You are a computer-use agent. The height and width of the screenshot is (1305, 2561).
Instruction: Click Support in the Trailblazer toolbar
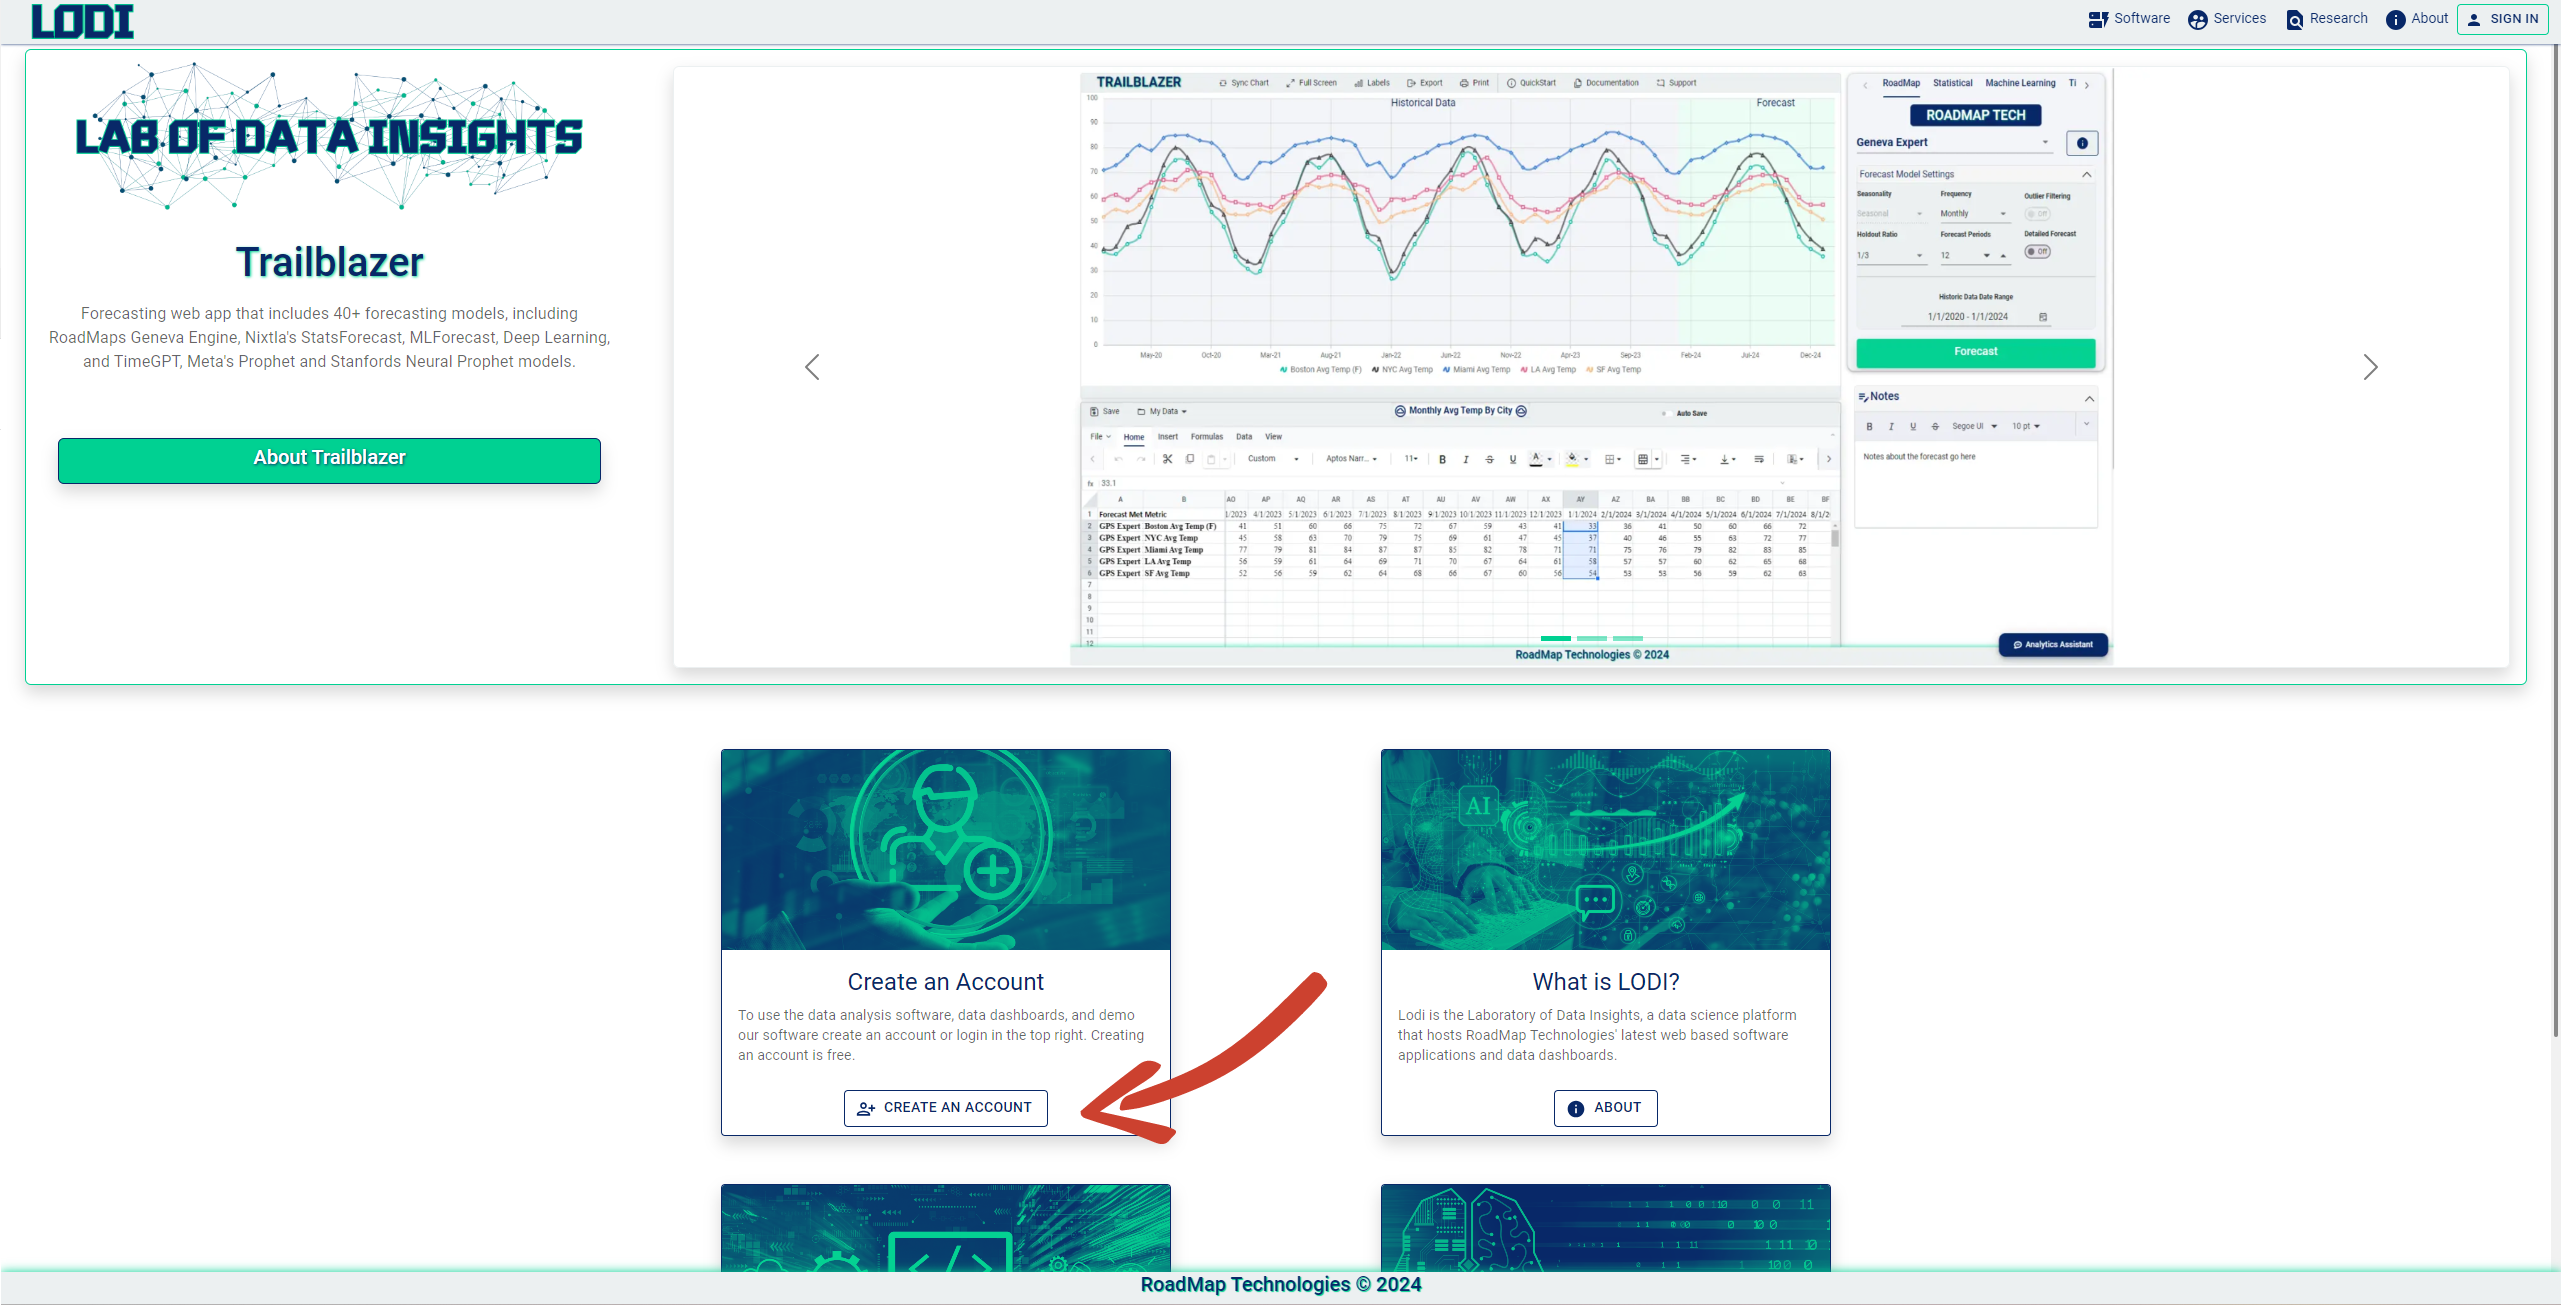[x=1677, y=83]
